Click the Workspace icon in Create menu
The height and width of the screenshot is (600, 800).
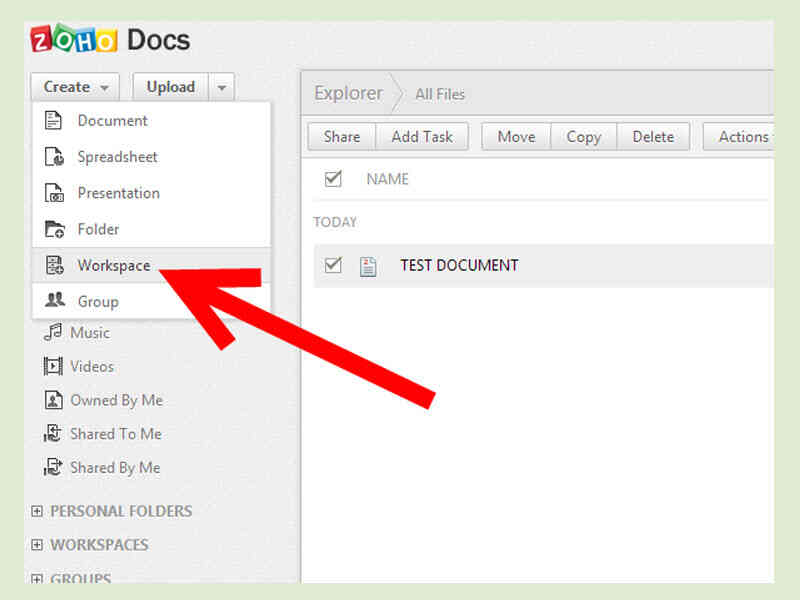tap(52, 265)
